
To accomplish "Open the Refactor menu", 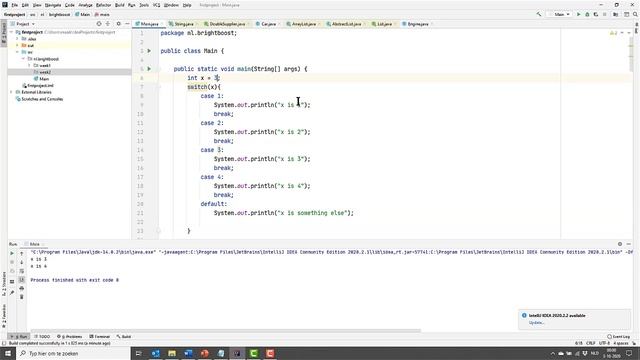I will 103,5.
